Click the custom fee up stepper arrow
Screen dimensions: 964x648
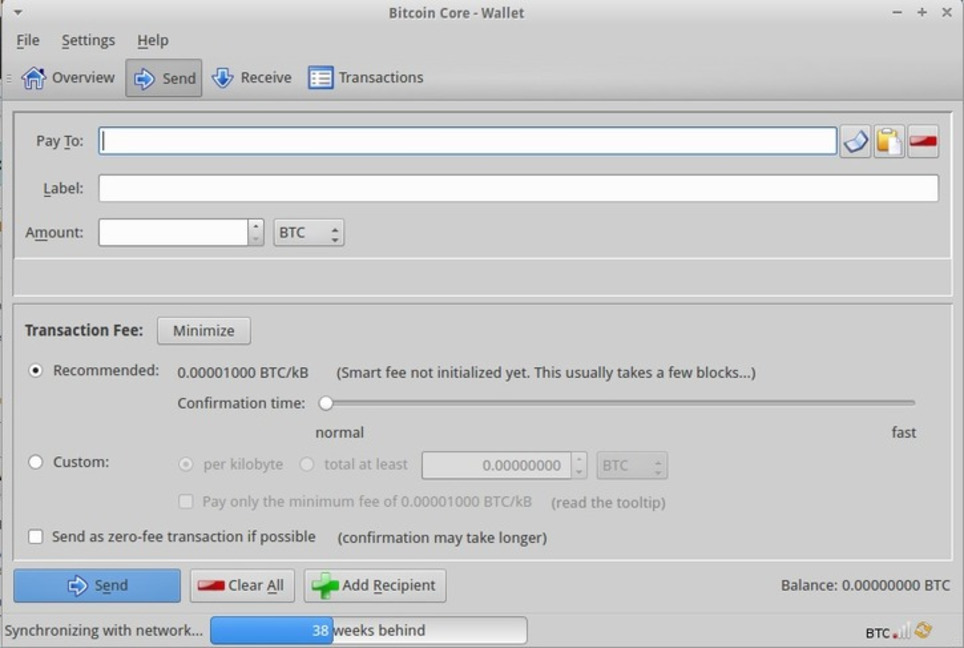tap(579, 459)
